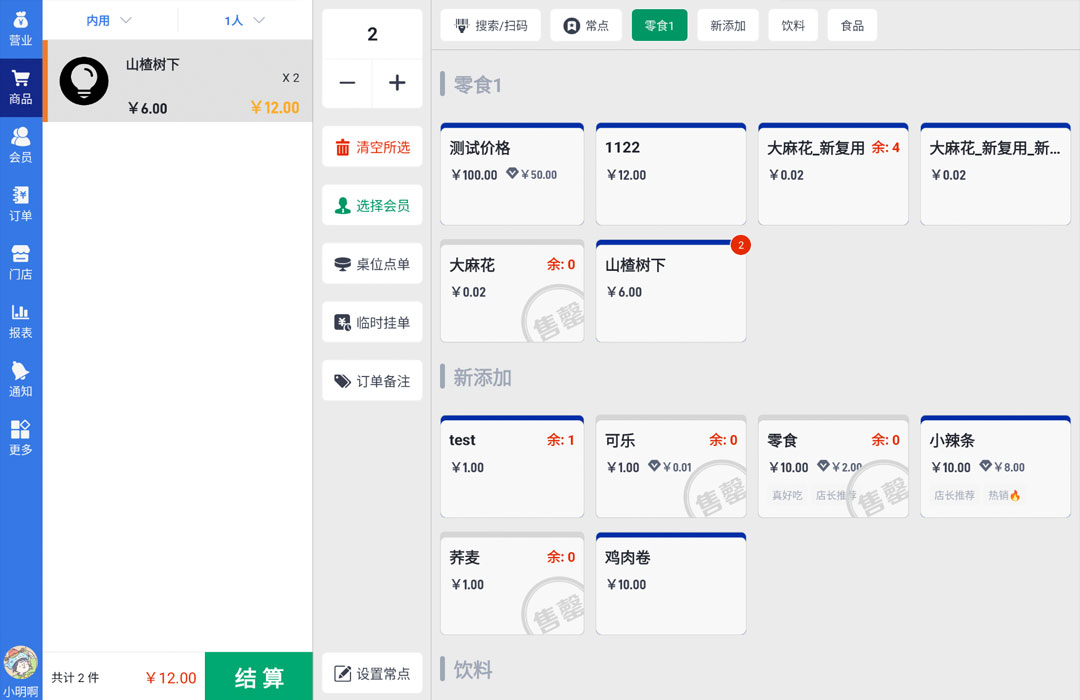Image resolution: width=1080 pixels, height=700 pixels.
Task: Open the 门店 (Store) sidebar icon
Action: [x=21, y=262]
